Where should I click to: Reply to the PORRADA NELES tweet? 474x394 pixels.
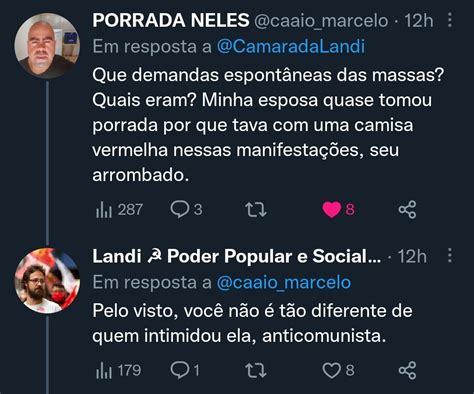coord(186,210)
